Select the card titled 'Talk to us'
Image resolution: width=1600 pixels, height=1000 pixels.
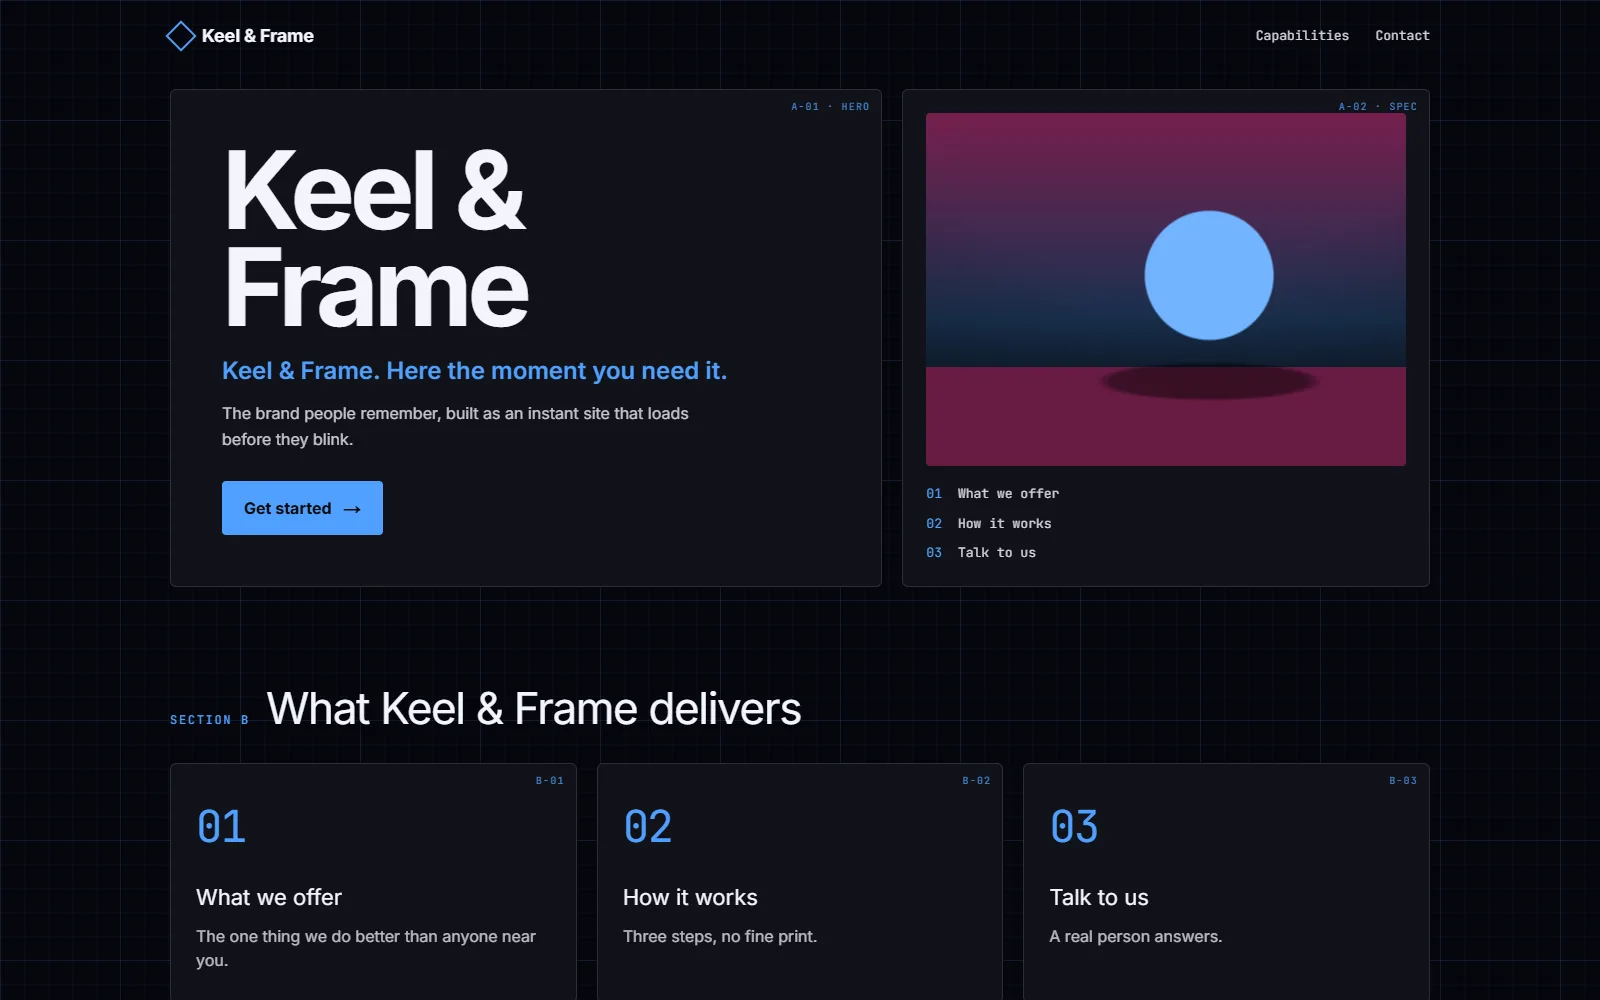pyautogui.click(x=1226, y=882)
